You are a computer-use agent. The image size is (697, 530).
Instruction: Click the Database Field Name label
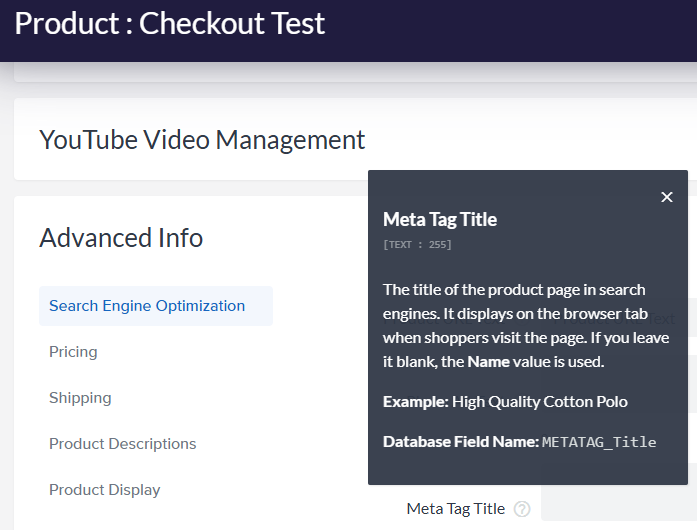[x=460, y=442]
